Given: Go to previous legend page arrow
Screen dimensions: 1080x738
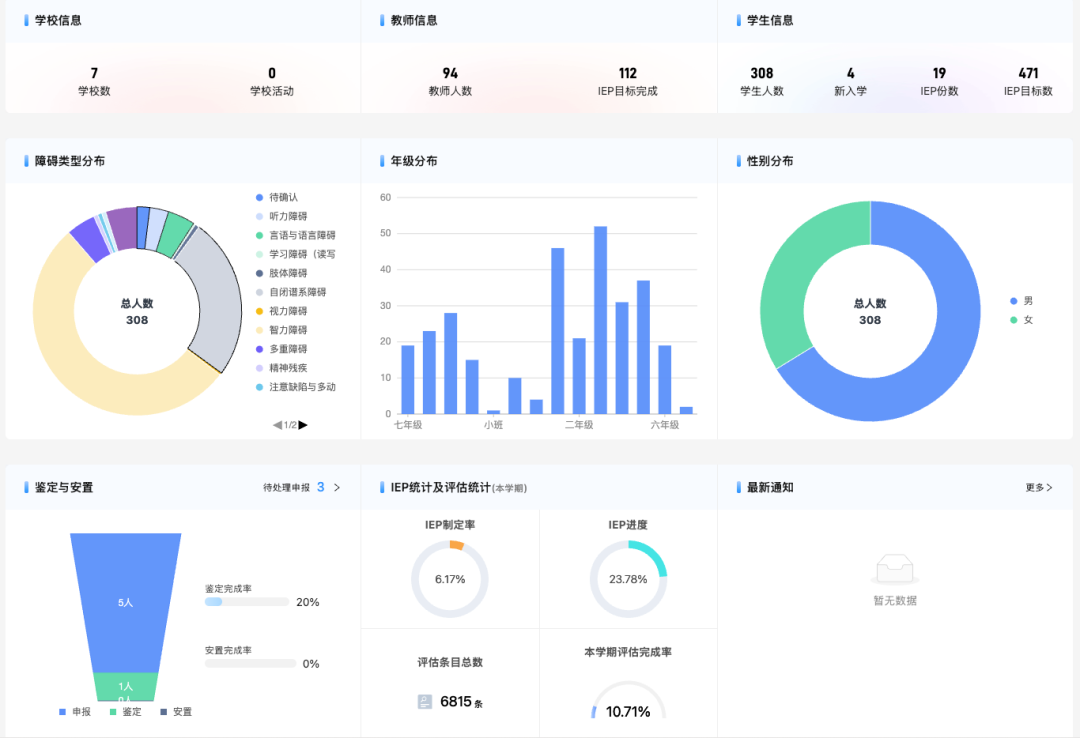Looking at the screenshot, I should click(x=278, y=424).
